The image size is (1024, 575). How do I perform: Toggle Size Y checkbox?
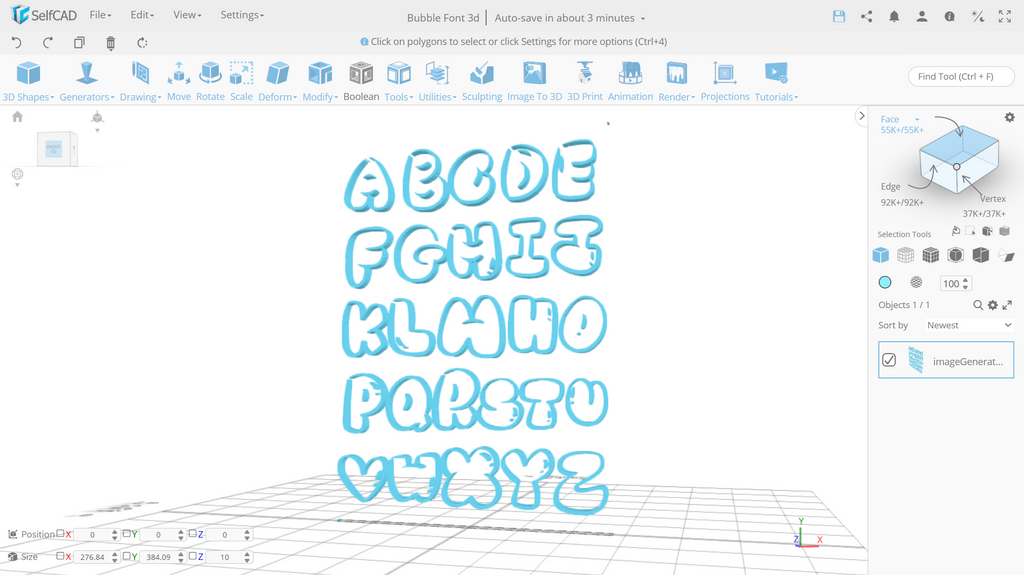tap(127, 556)
